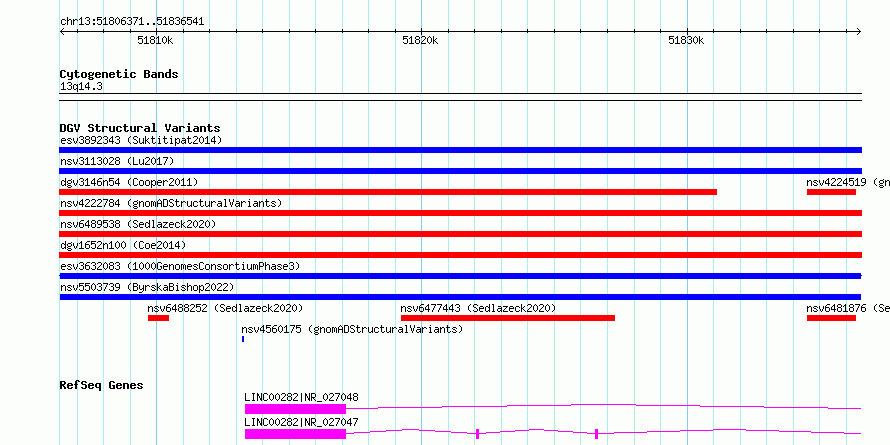Click the nsv4224519 variant label
Screen dimensions: 890x445
[848, 182]
